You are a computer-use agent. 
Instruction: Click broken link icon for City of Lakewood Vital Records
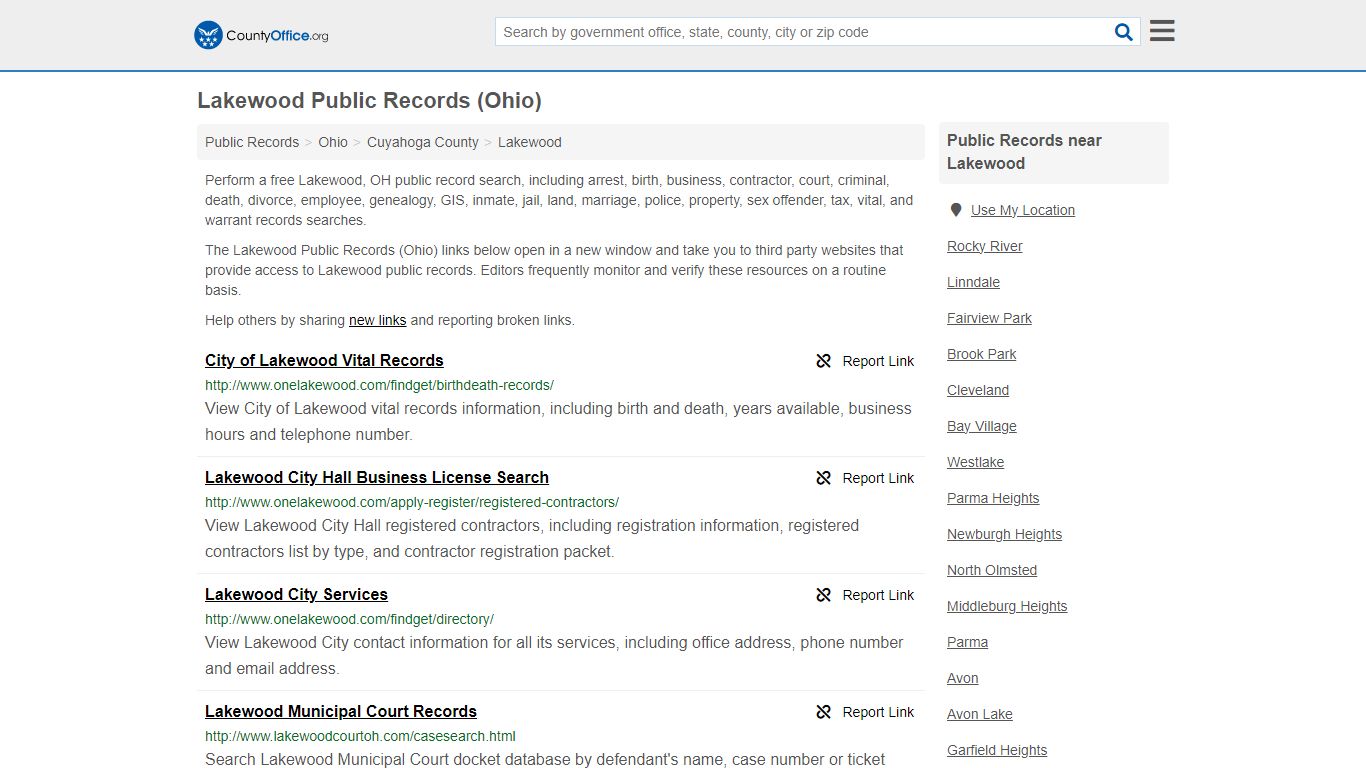(x=824, y=361)
